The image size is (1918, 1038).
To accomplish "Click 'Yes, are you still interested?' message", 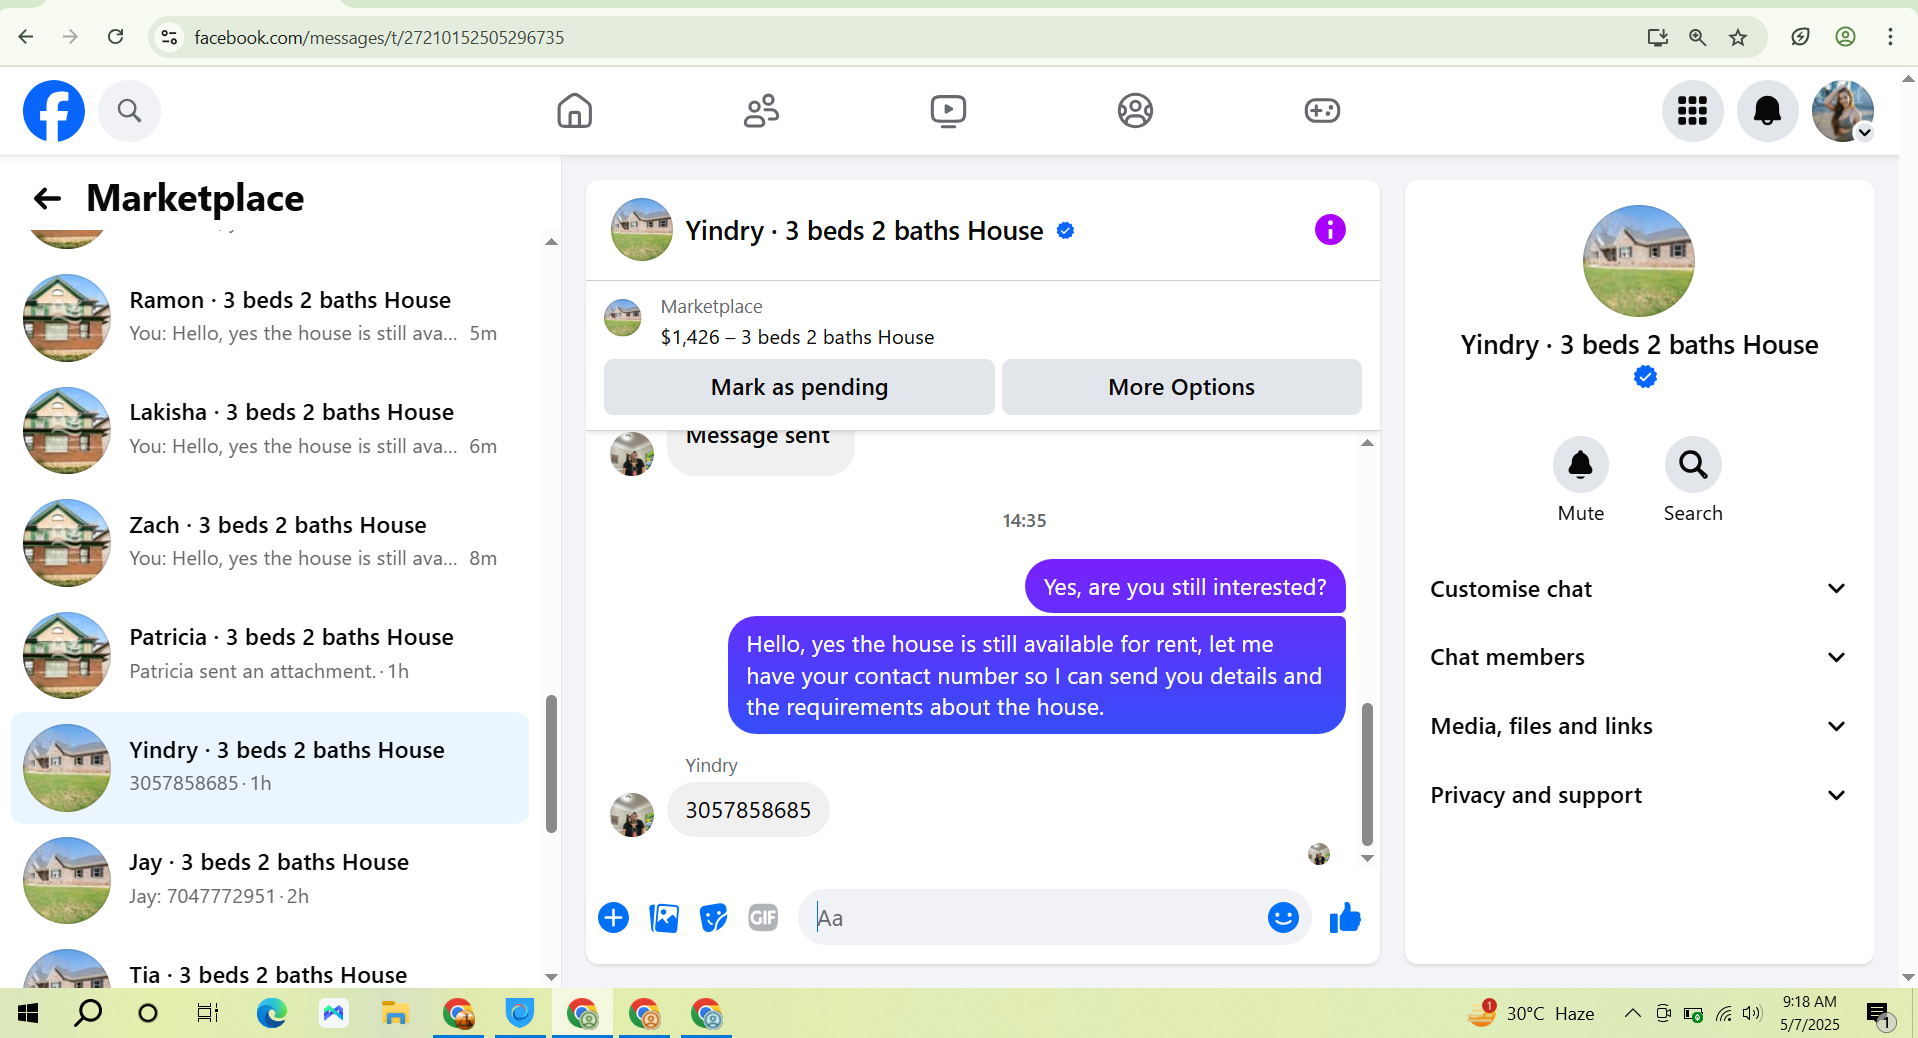I will (x=1185, y=587).
